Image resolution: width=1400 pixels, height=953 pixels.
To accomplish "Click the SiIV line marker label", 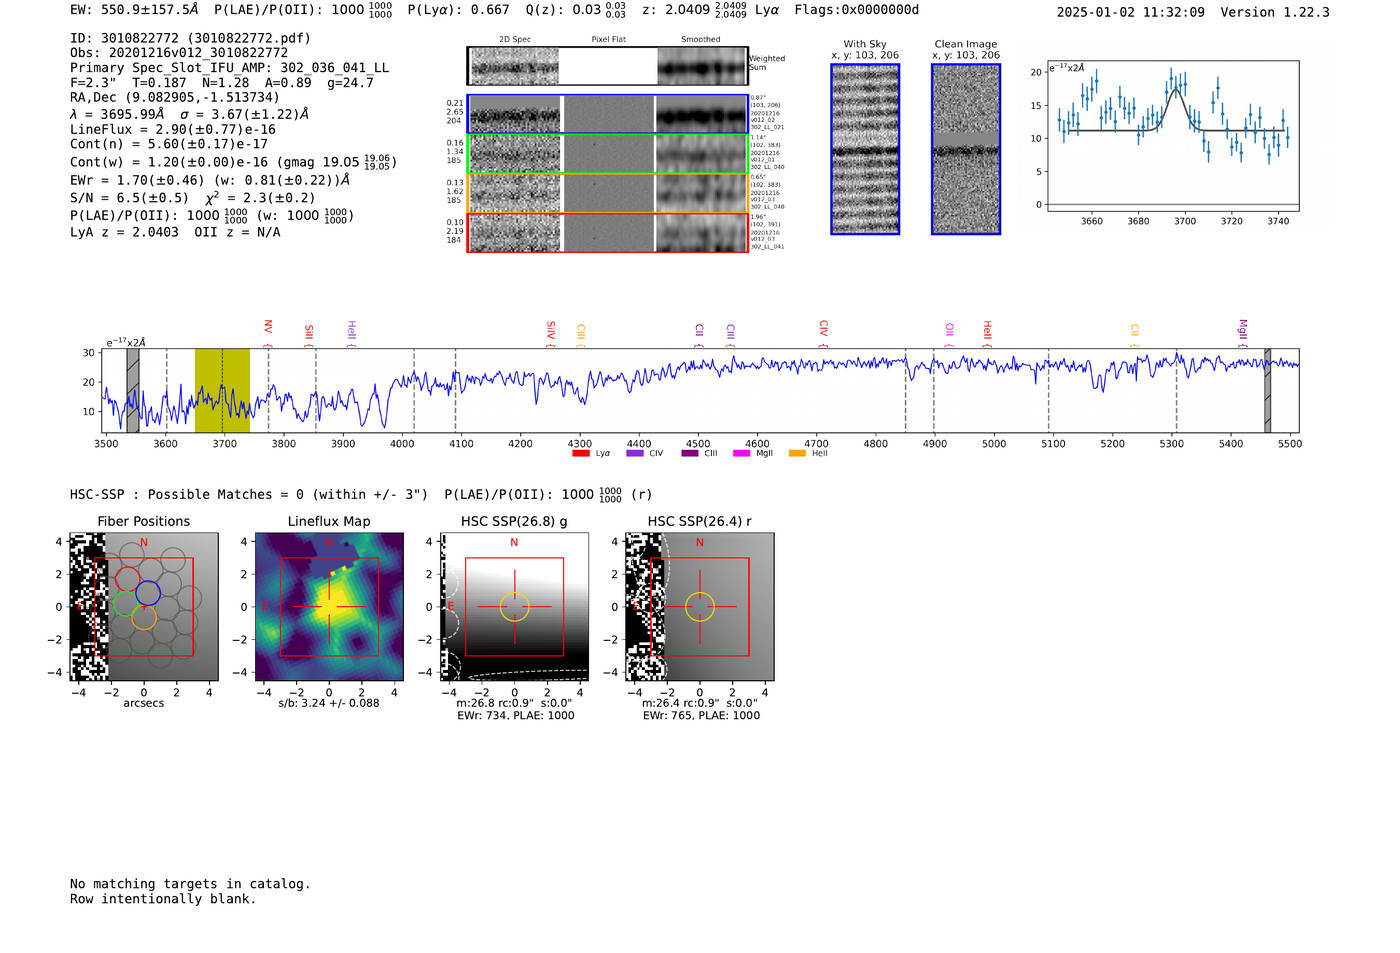I will [x=551, y=329].
